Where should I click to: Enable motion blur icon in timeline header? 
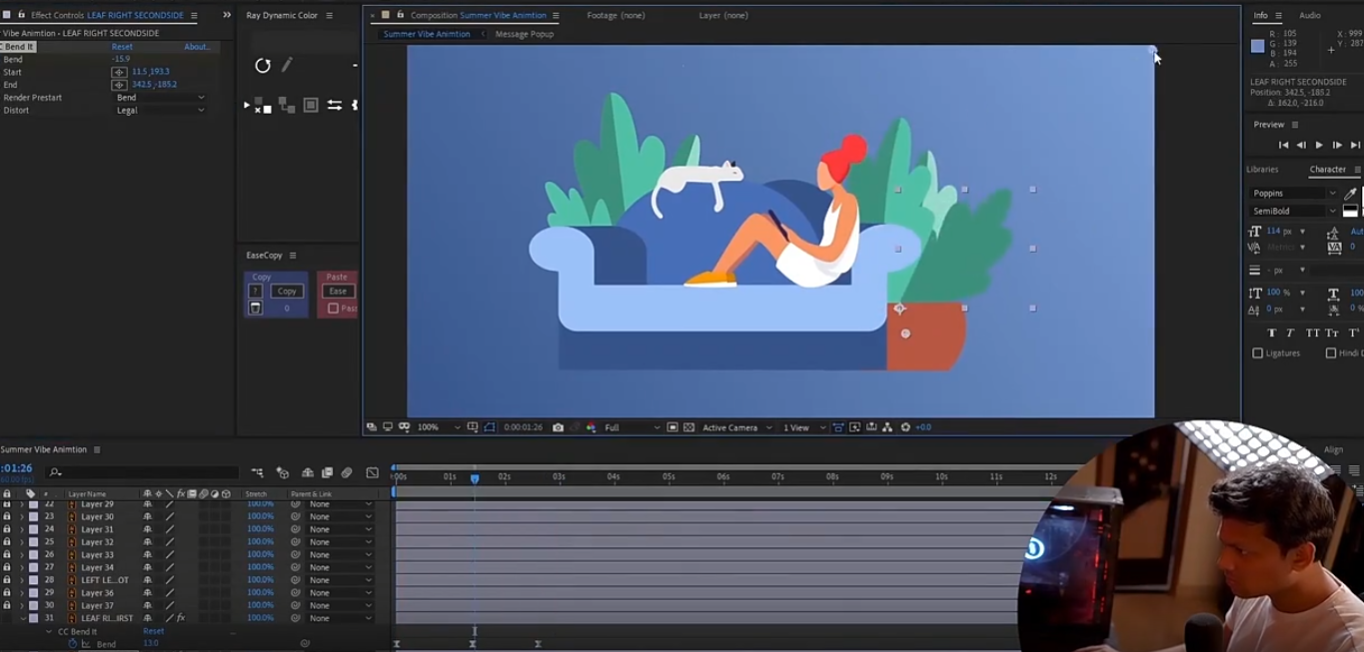click(347, 473)
